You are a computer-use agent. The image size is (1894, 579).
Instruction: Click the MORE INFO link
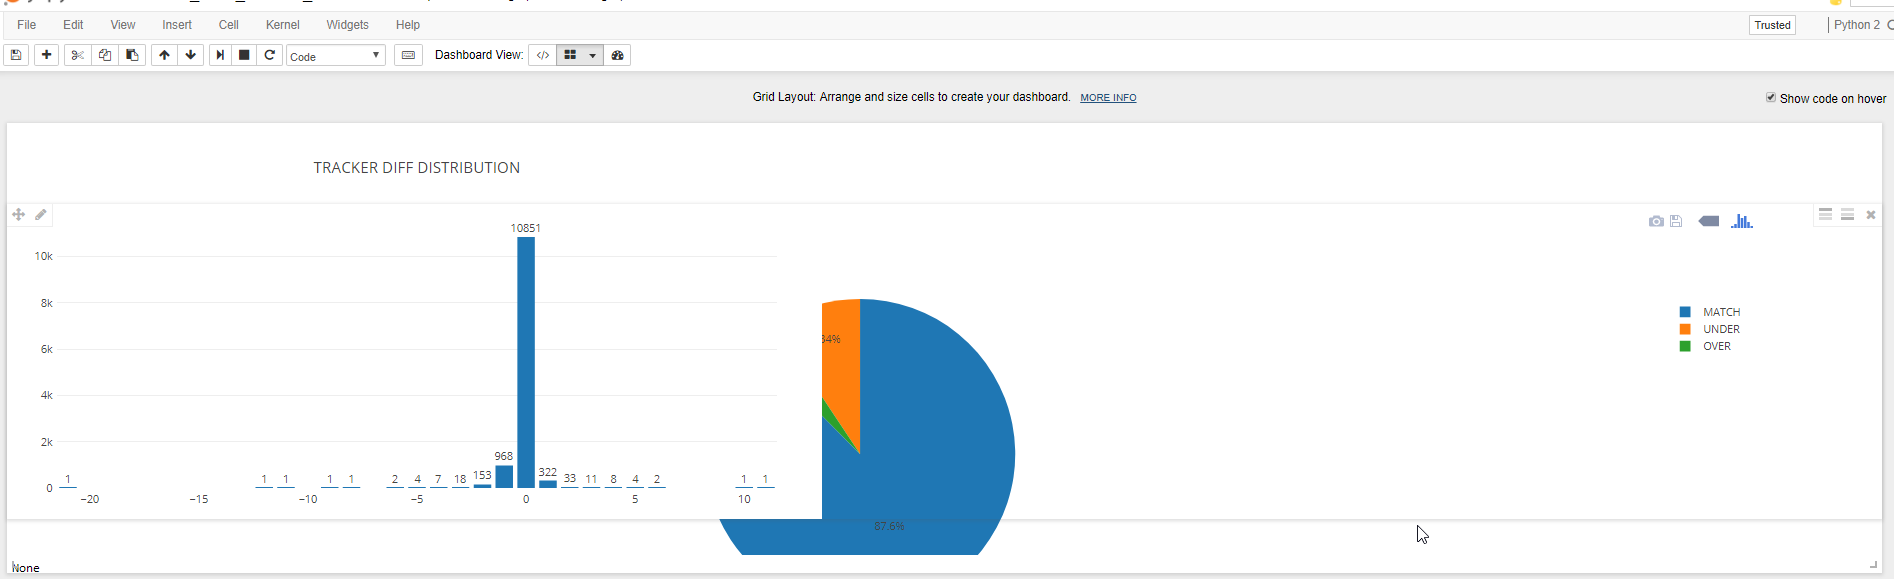click(1108, 97)
